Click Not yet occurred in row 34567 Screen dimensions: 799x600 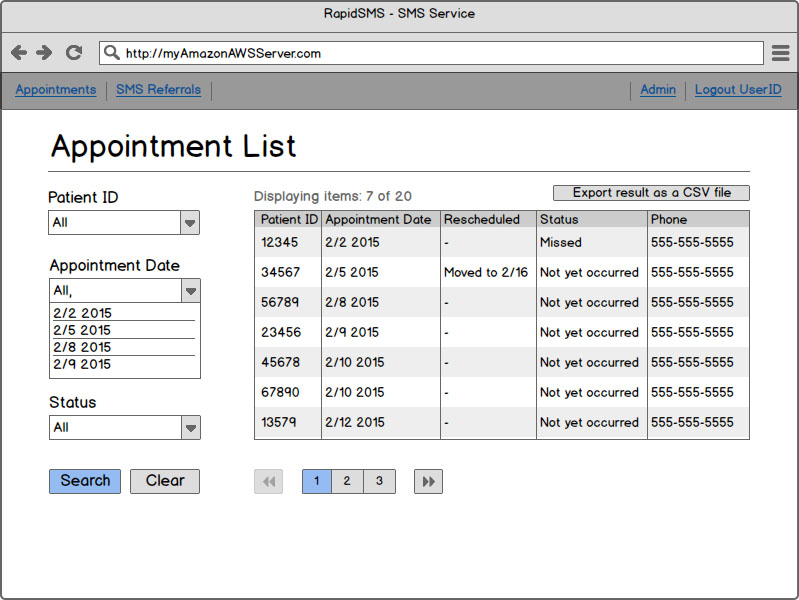(589, 272)
